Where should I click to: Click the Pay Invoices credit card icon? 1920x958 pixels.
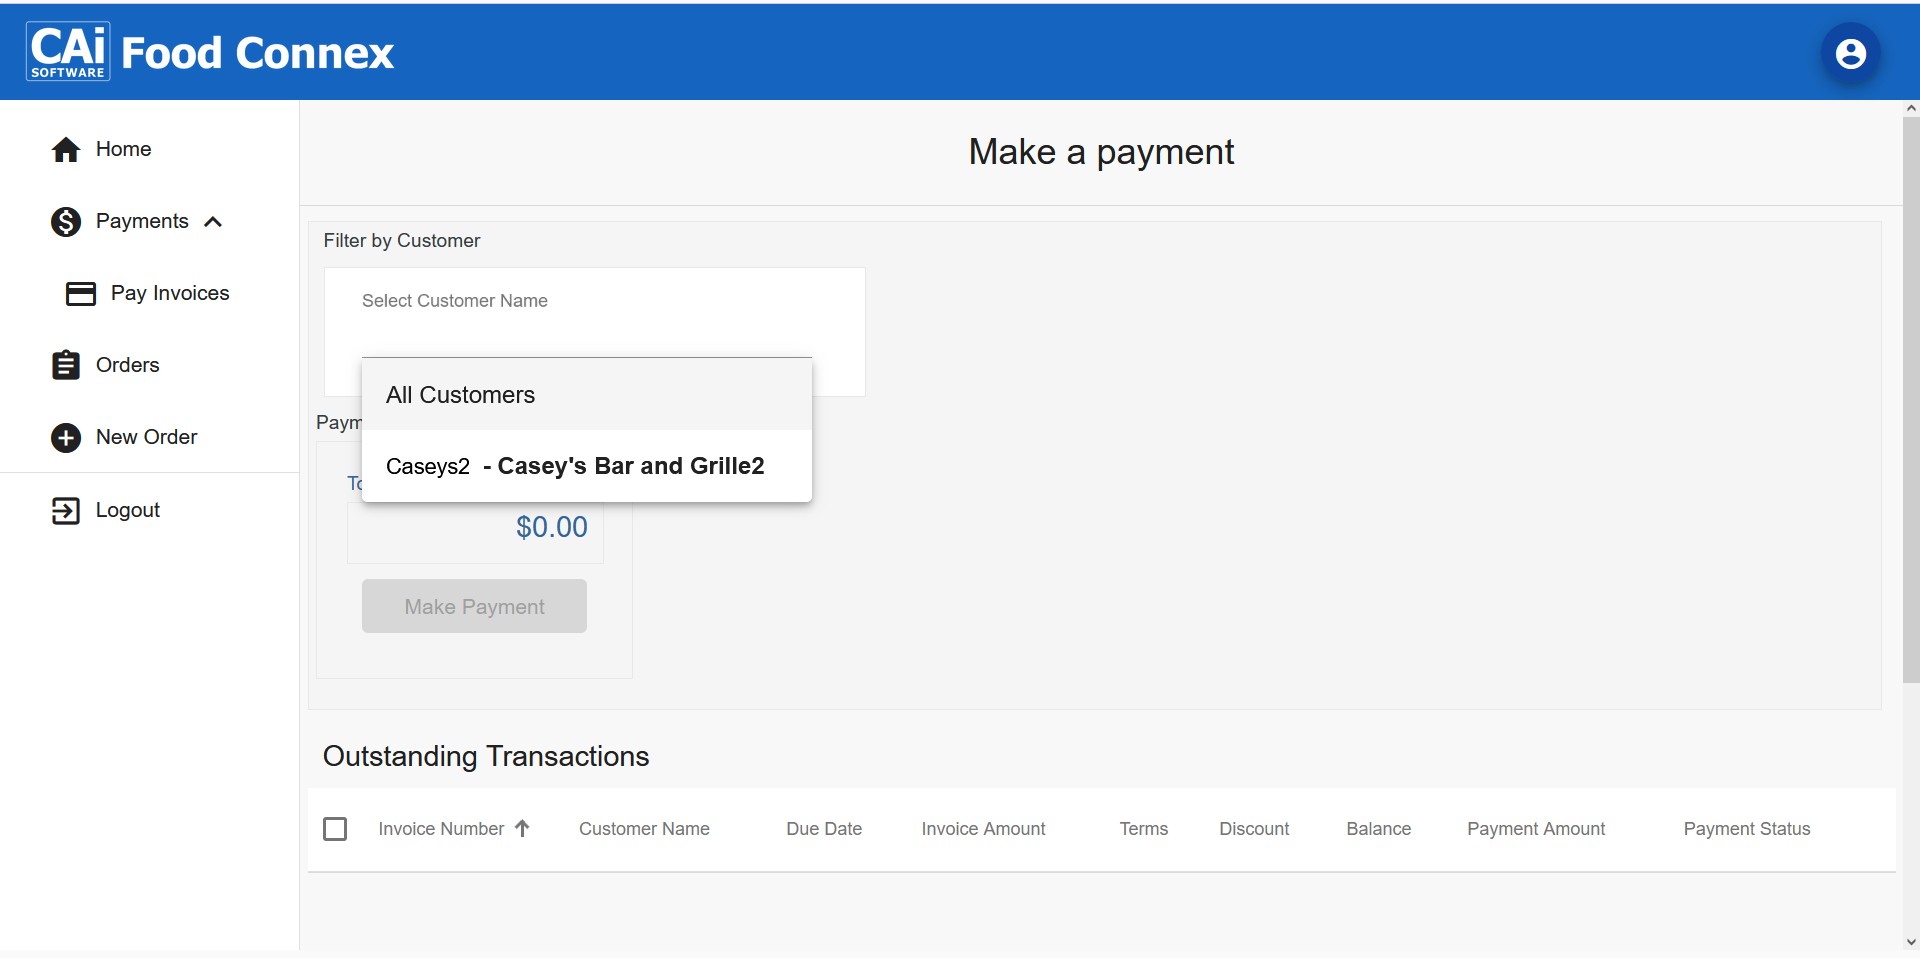(81, 293)
